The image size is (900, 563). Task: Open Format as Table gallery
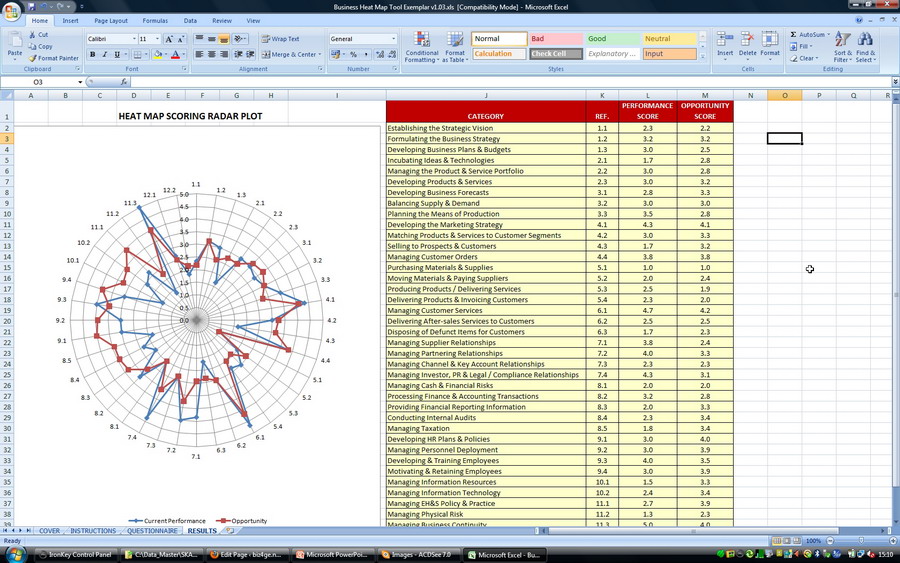455,47
